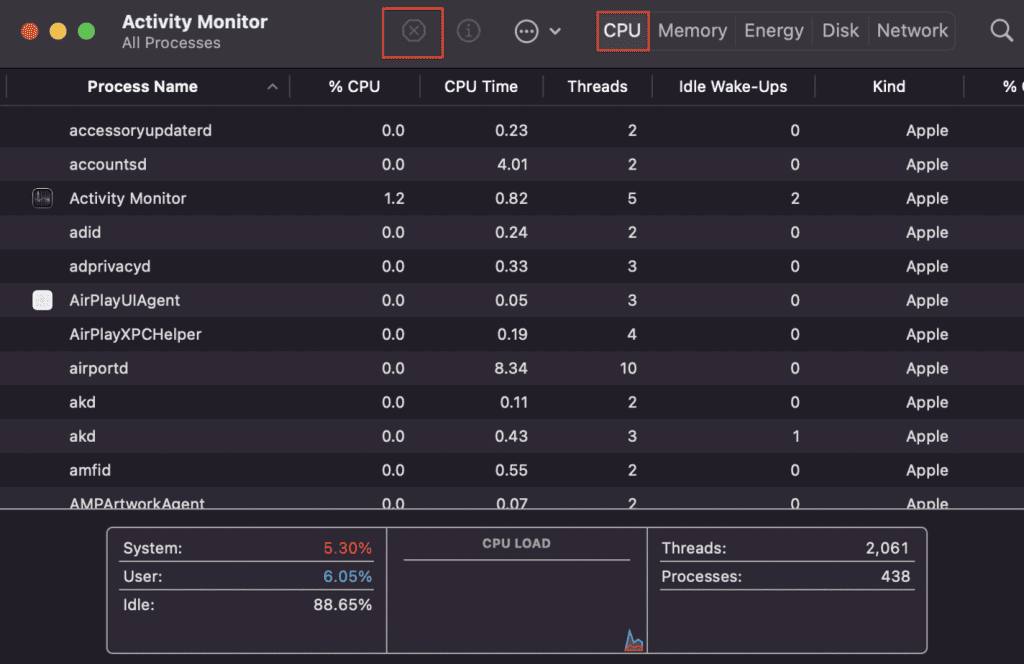Open the Energy pane
Image resolution: width=1024 pixels, height=664 pixels.
point(773,30)
